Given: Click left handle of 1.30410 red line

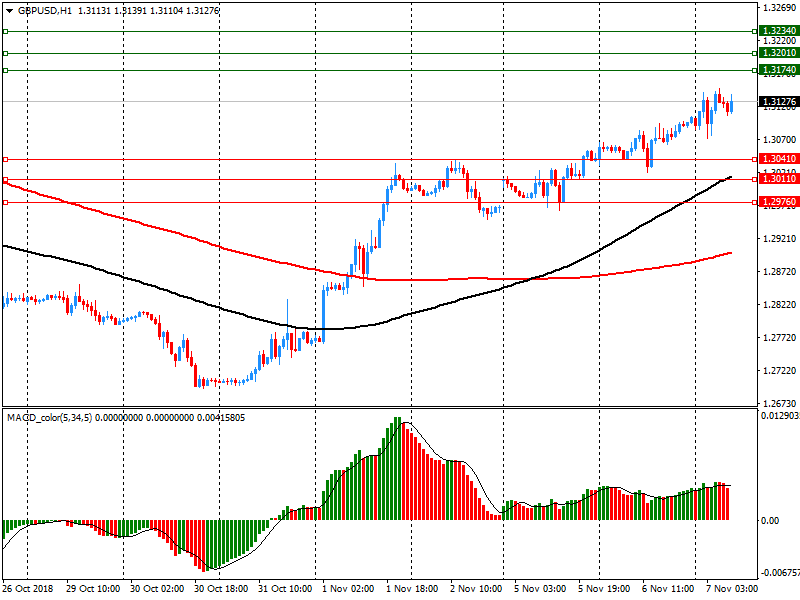Looking at the screenshot, I should pyautogui.click(x=6, y=160).
